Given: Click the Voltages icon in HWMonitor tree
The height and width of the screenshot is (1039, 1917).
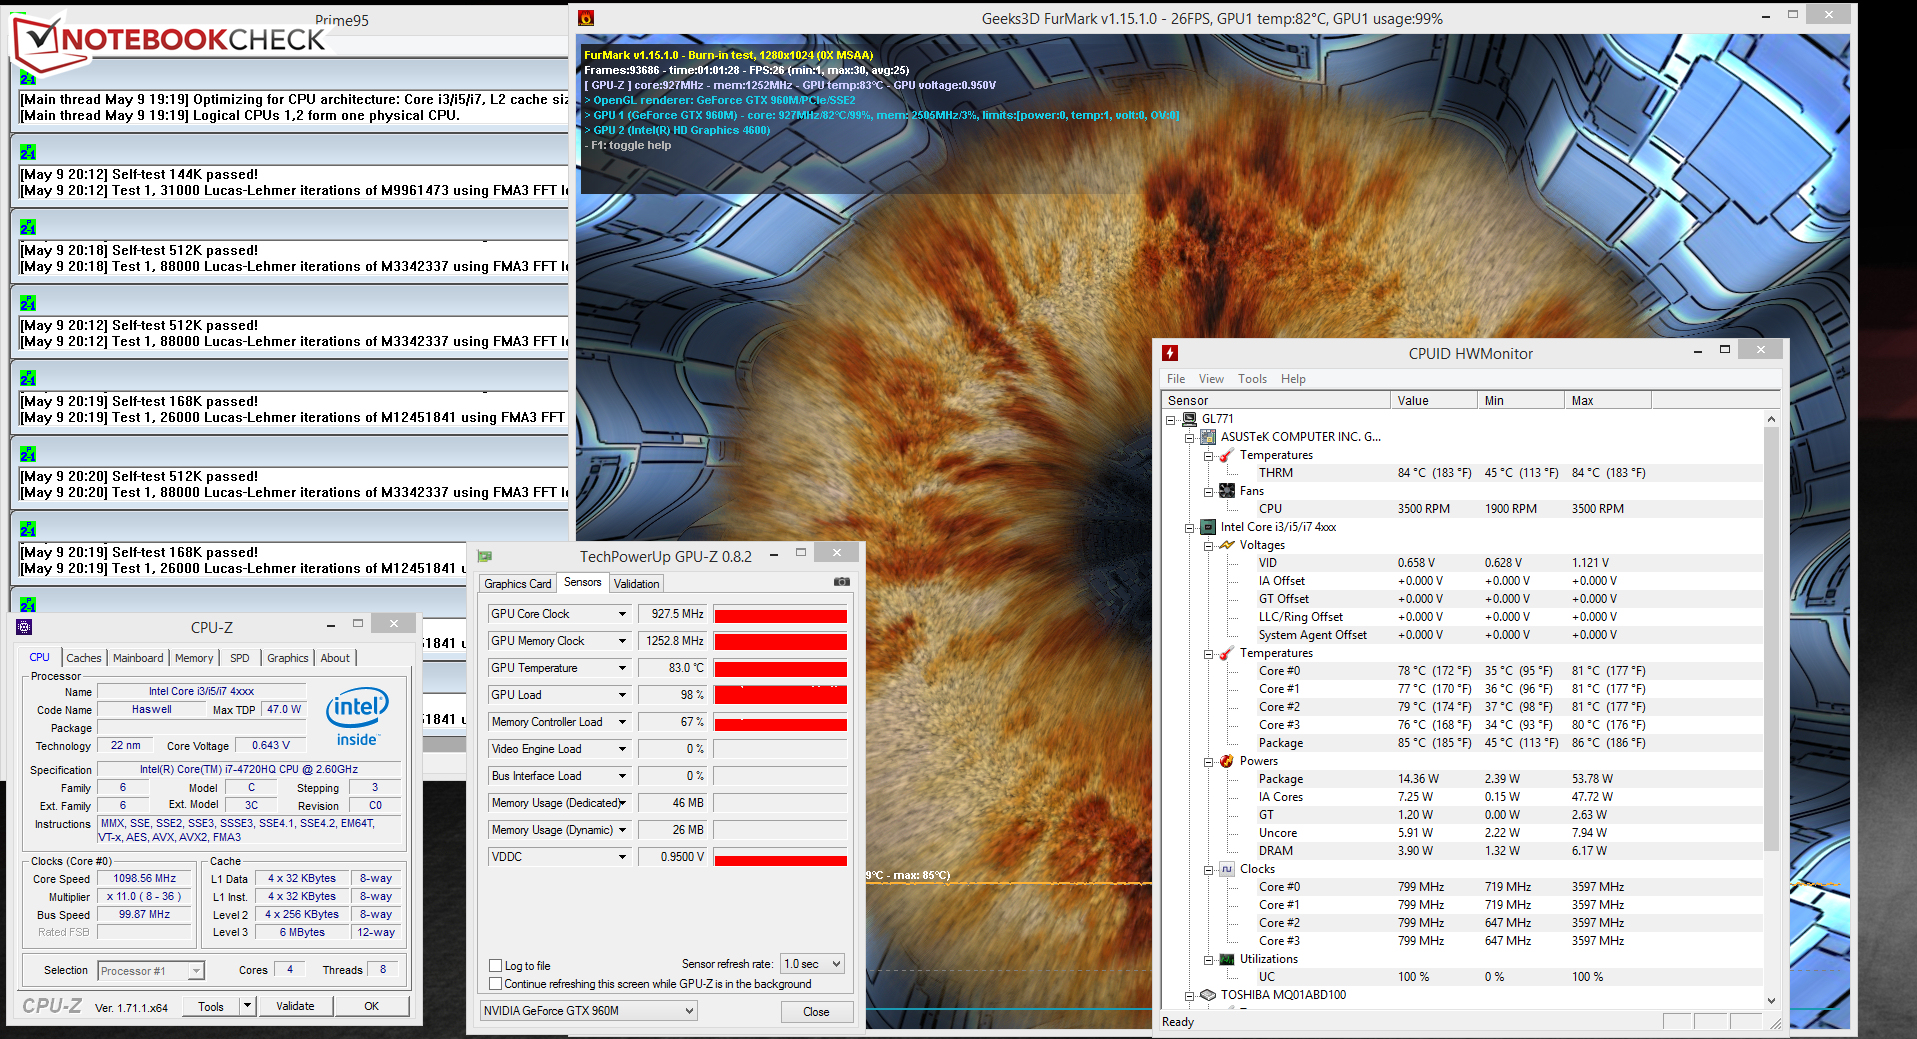Looking at the screenshot, I should (1227, 545).
